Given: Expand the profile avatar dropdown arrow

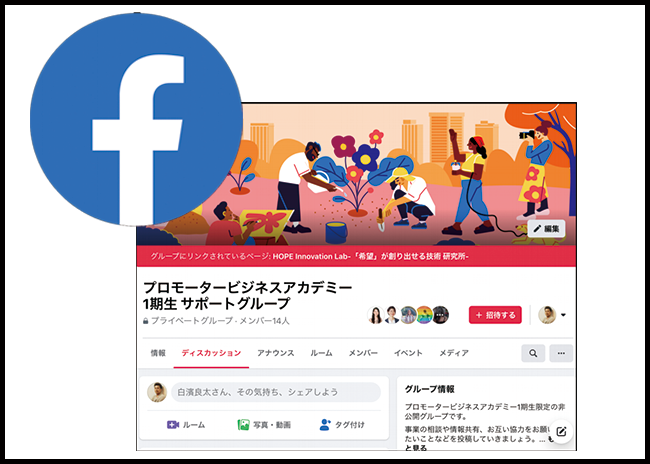Looking at the screenshot, I should [563, 315].
